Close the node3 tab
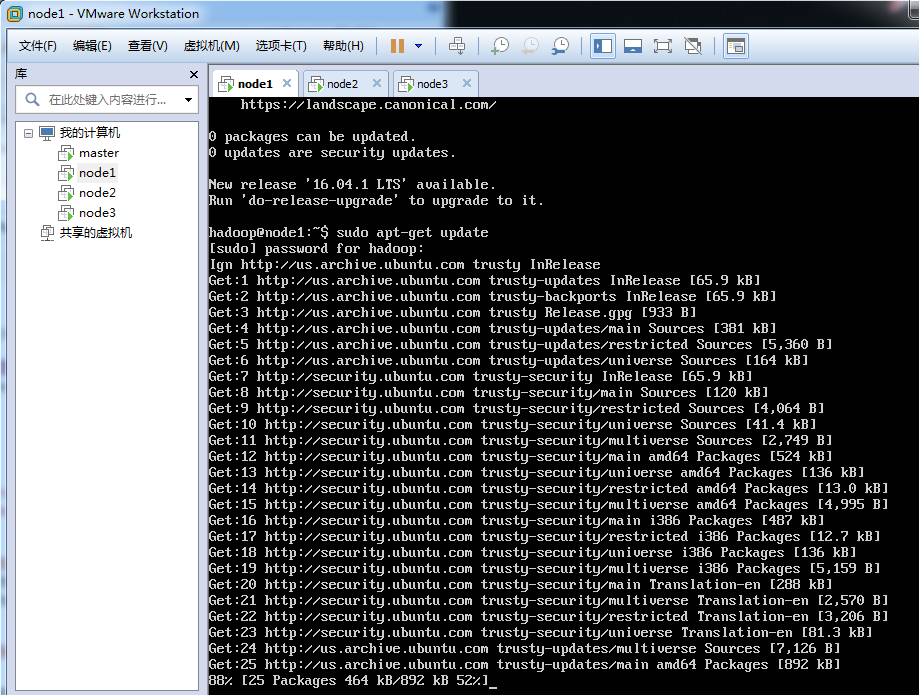919x695 pixels. point(467,83)
